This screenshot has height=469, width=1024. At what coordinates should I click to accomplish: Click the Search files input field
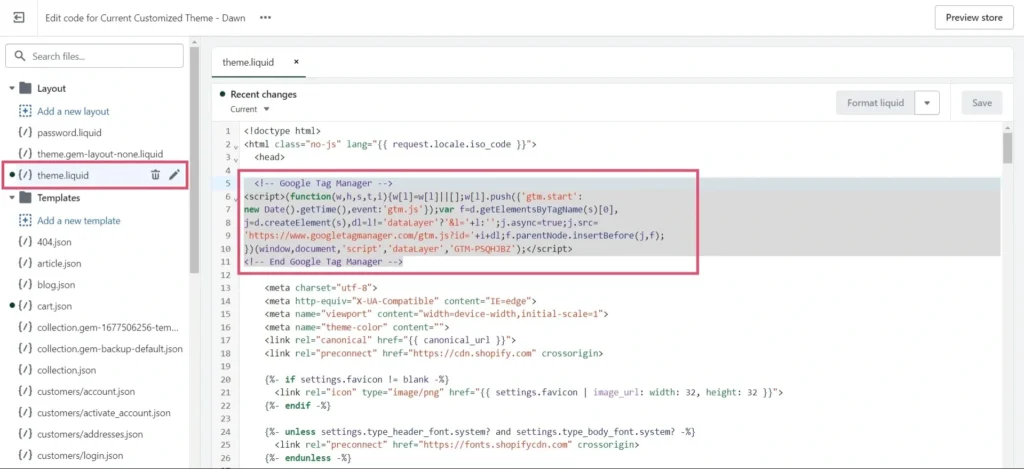click(x=95, y=56)
